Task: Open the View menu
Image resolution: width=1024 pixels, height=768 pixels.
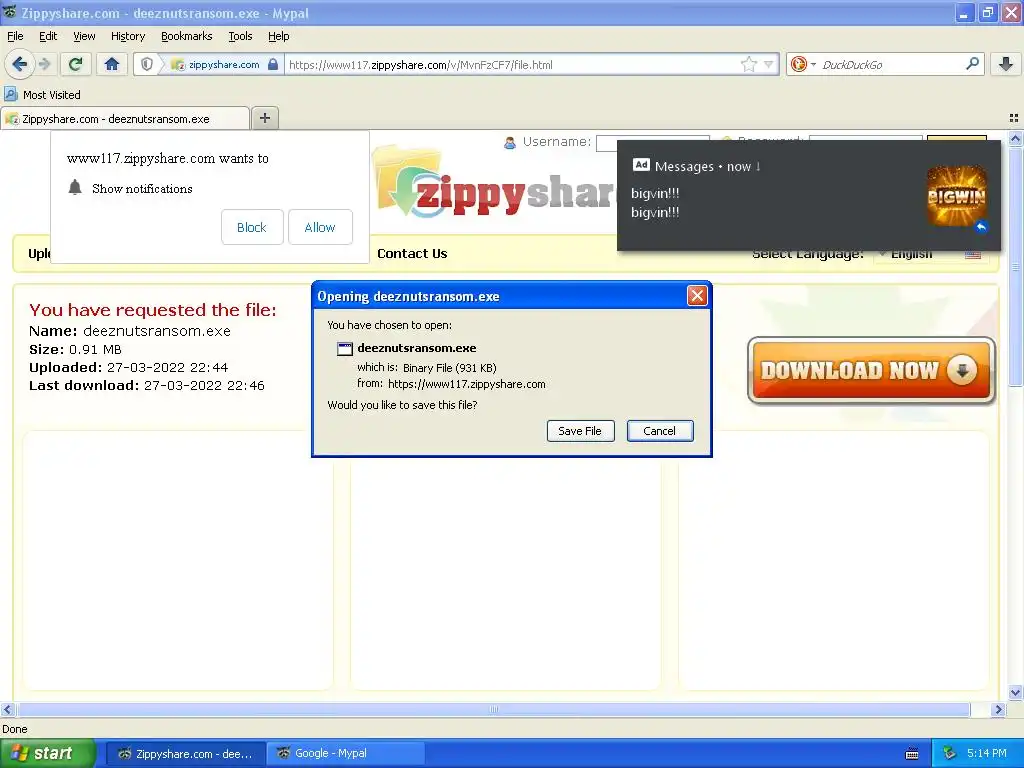Action: click(x=84, y=36)
